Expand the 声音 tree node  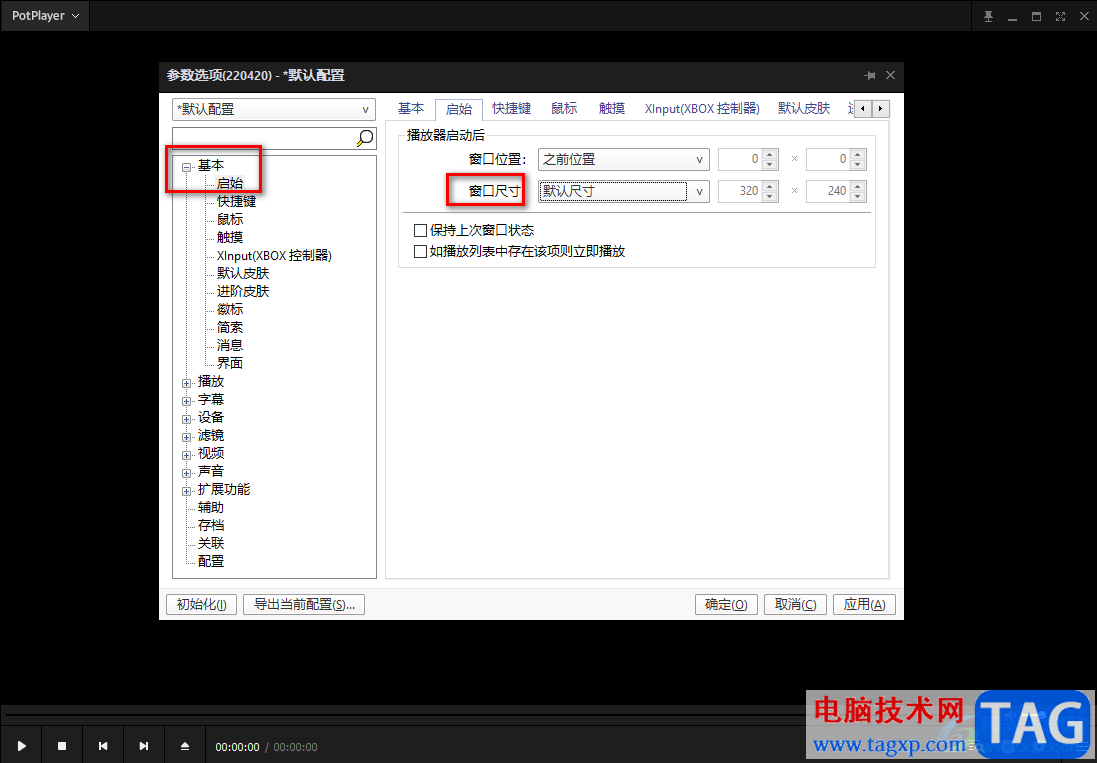coord(187,473)
